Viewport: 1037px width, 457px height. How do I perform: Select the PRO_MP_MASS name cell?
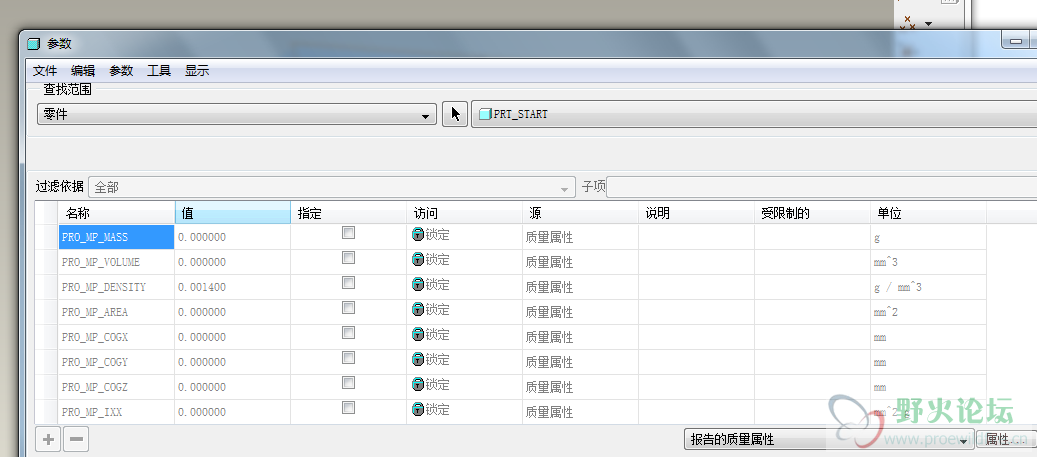(116, 237)
